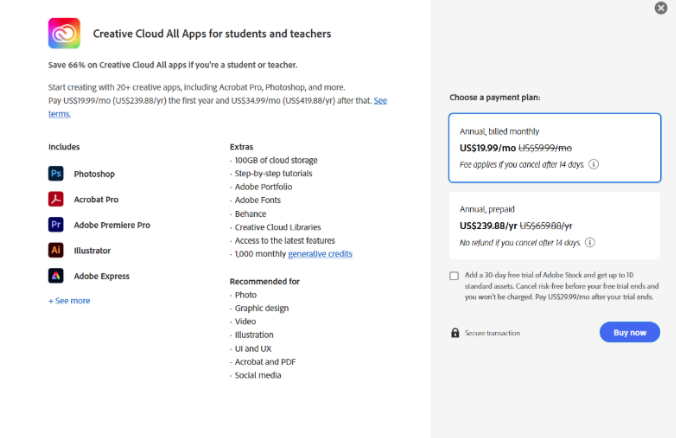This screenshot has width=676, height=438.
Task: Open info icon beside cancellation fee note
Action: [594, 164]
